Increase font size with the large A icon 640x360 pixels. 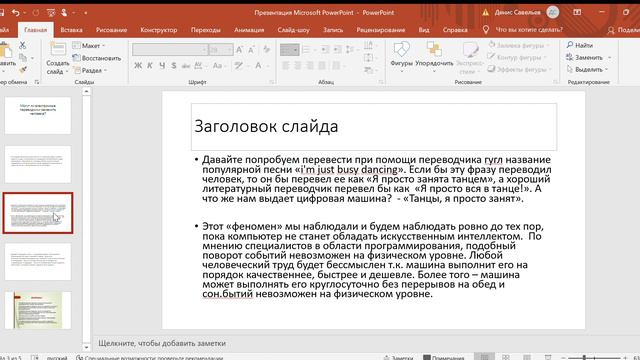(240, 50)
